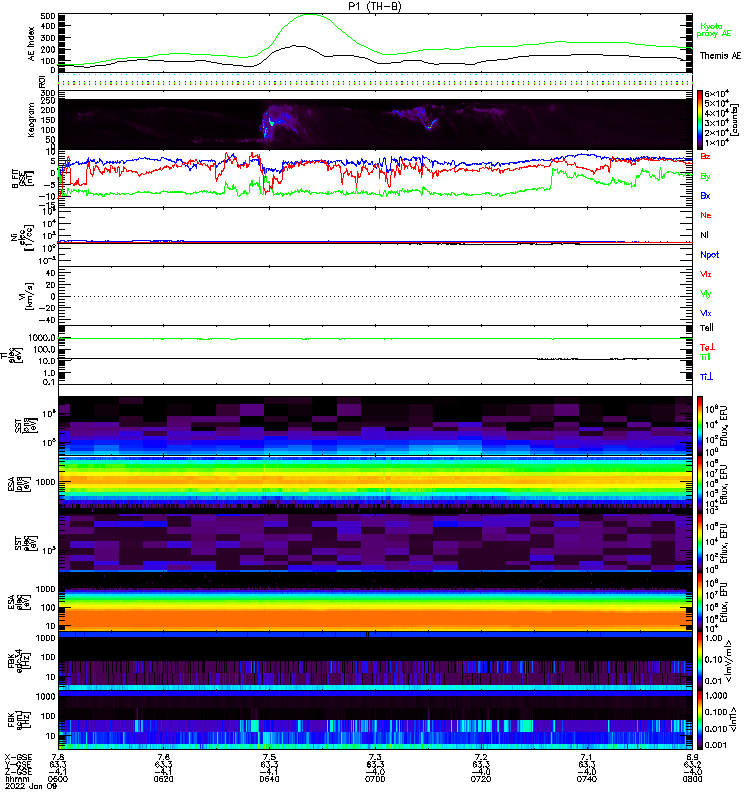Click the Keogram counts color bar
This screenshot has width=750, height=800.
(700, 120)
